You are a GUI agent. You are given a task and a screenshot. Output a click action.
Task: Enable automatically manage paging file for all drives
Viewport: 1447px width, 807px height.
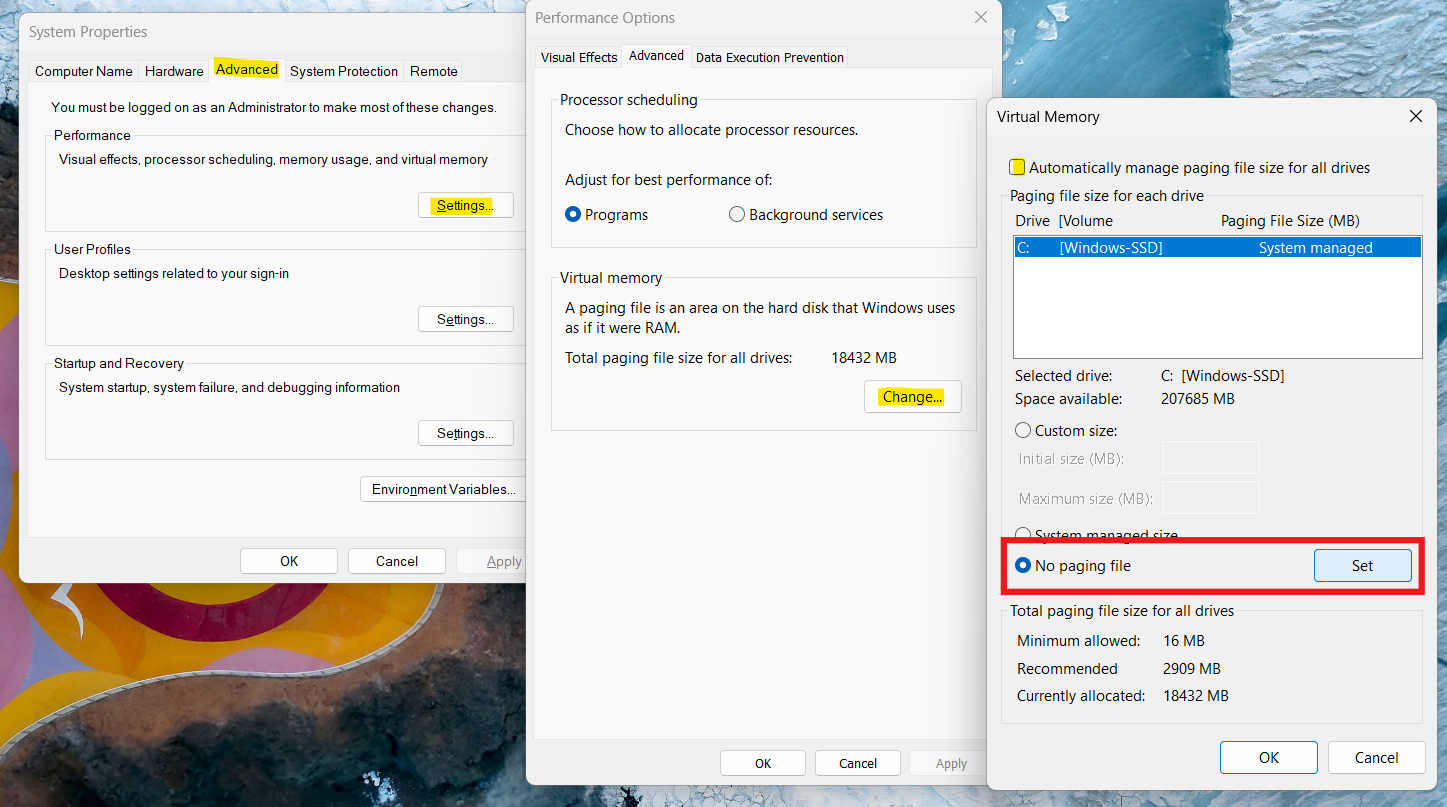pos(1018,167)
